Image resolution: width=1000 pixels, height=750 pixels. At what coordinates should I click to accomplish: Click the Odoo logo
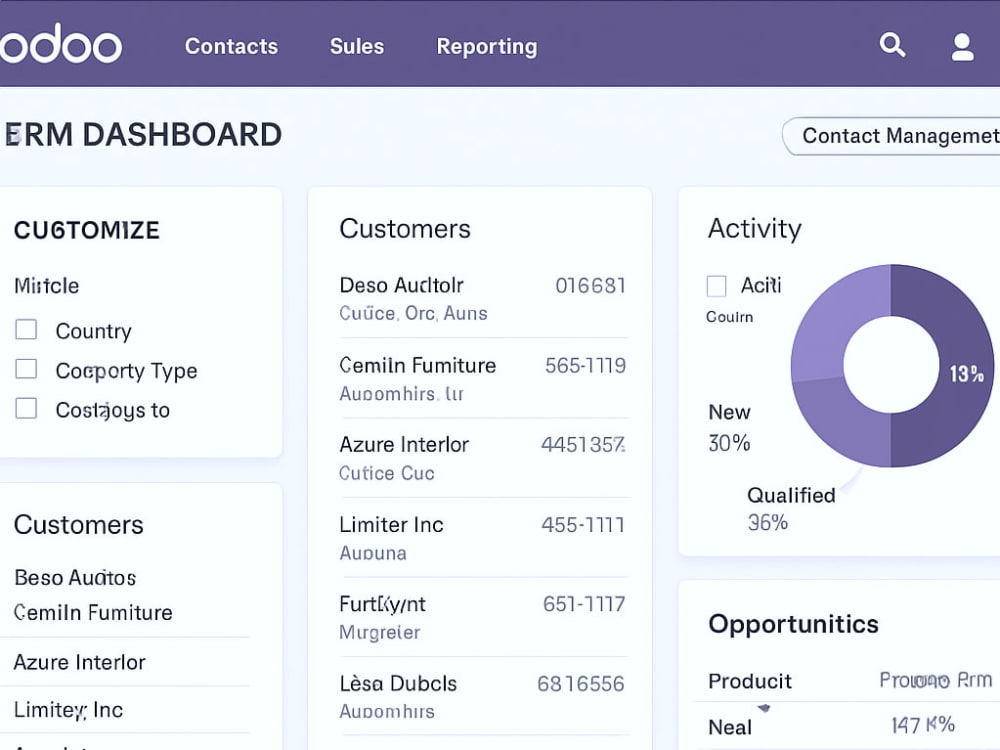pos(61,44)
